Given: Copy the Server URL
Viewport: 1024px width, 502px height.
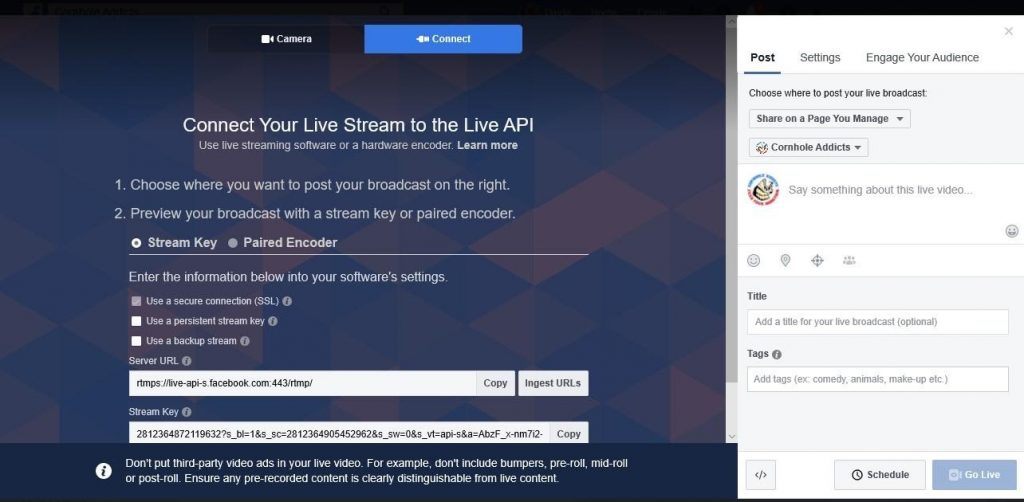Looking at the screenshot, I should [x=495, y=383].
